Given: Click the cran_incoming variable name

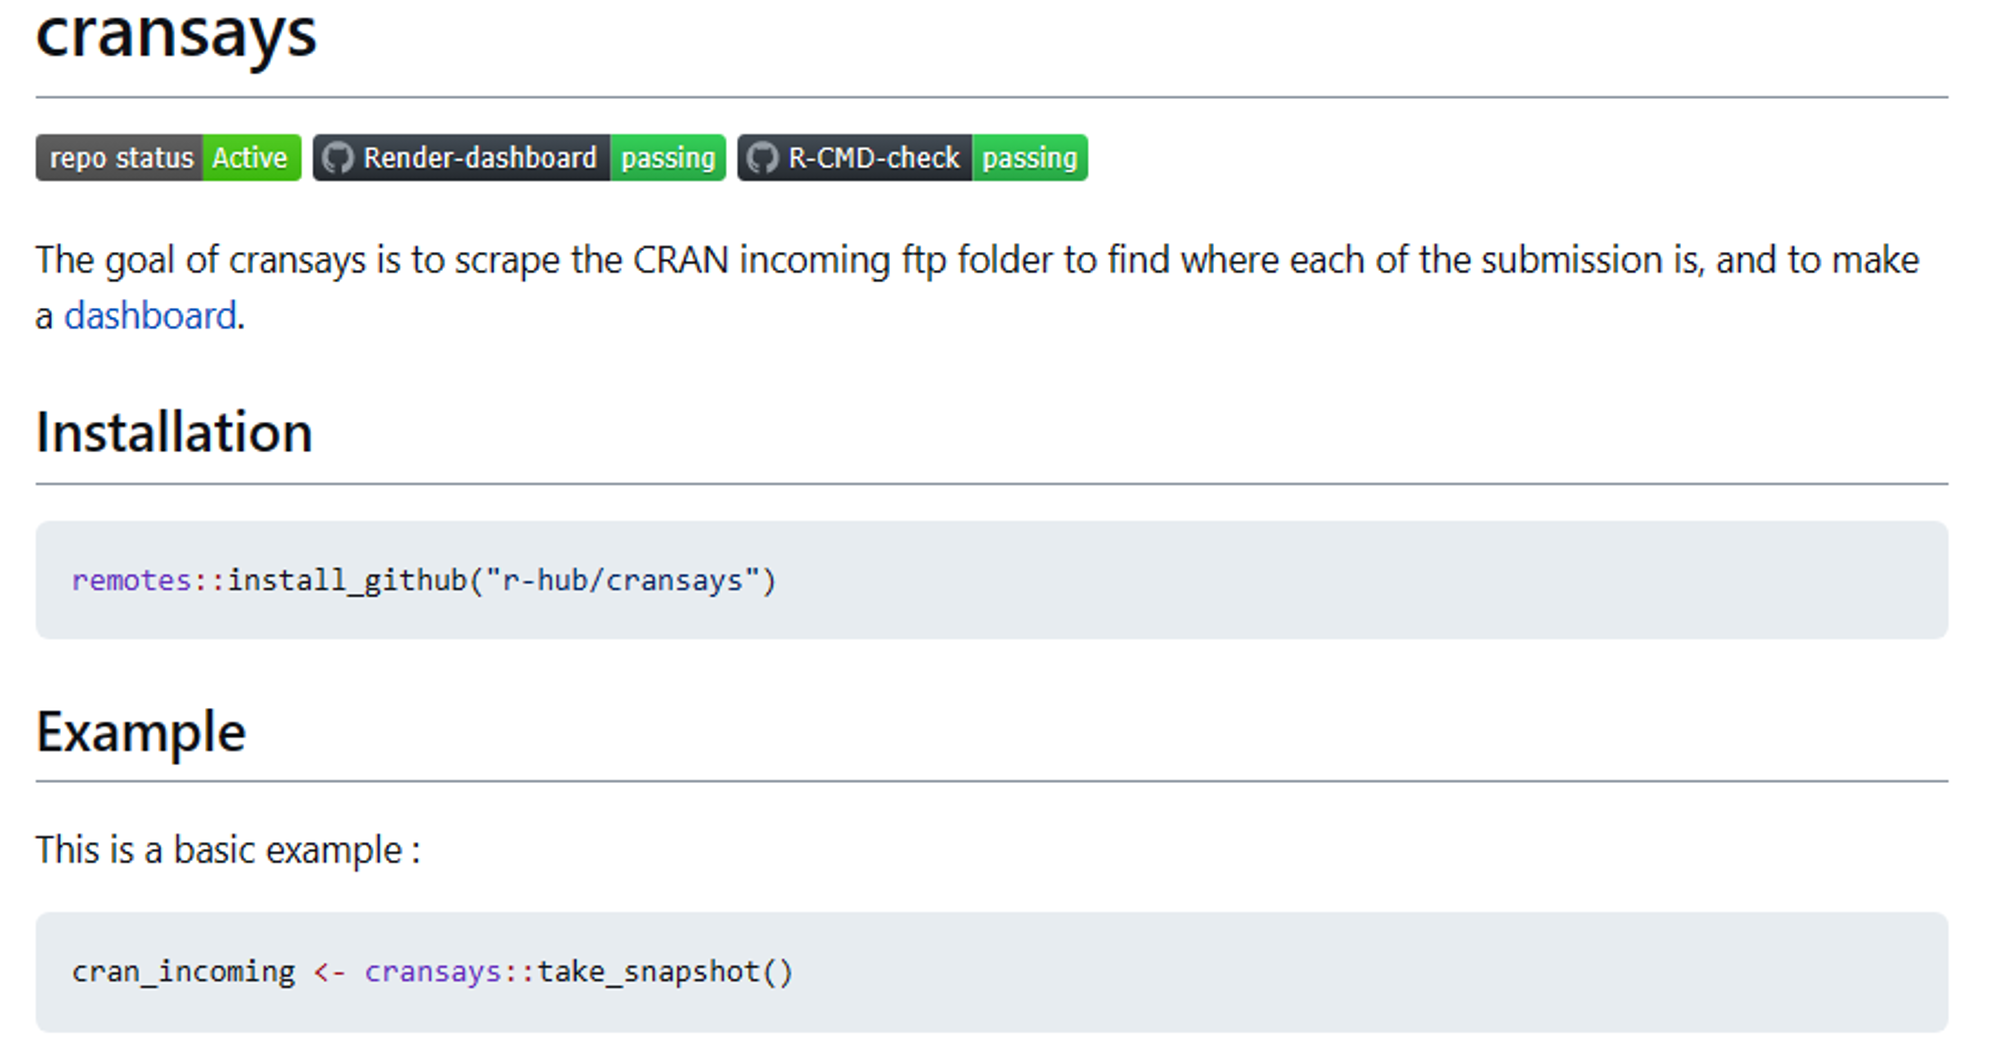Looking at the screenshot, I should pyautogui.click(x=184, y=972).
